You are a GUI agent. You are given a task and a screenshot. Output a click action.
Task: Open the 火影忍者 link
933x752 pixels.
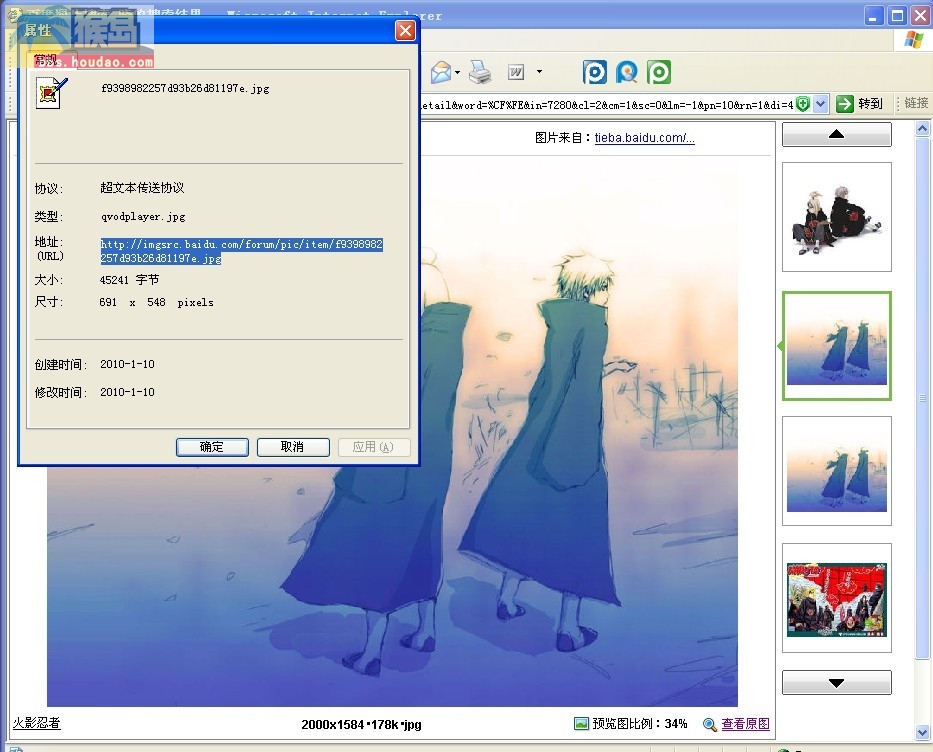[x=37, y=723]
